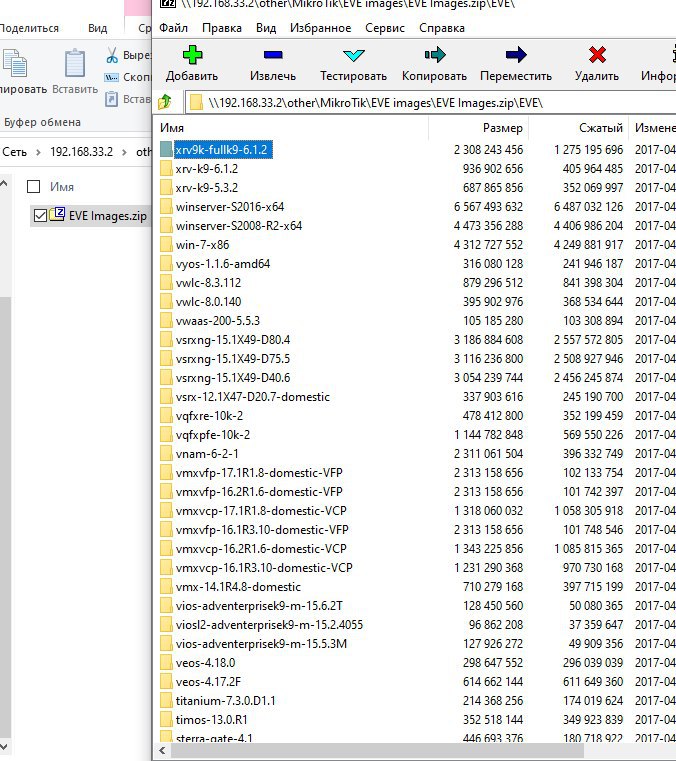Open the Сервис menu in 7-Zip
This screenshot has width=676, height=761.
(385, 28)
